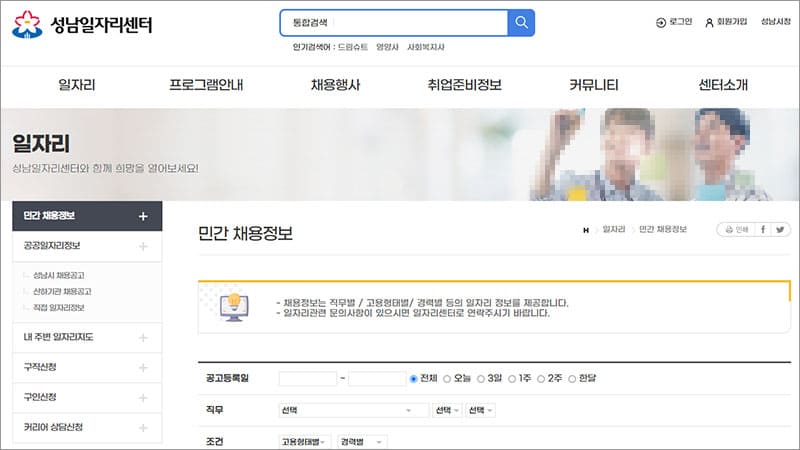Select the 1주 radio button

click(512, 379)
